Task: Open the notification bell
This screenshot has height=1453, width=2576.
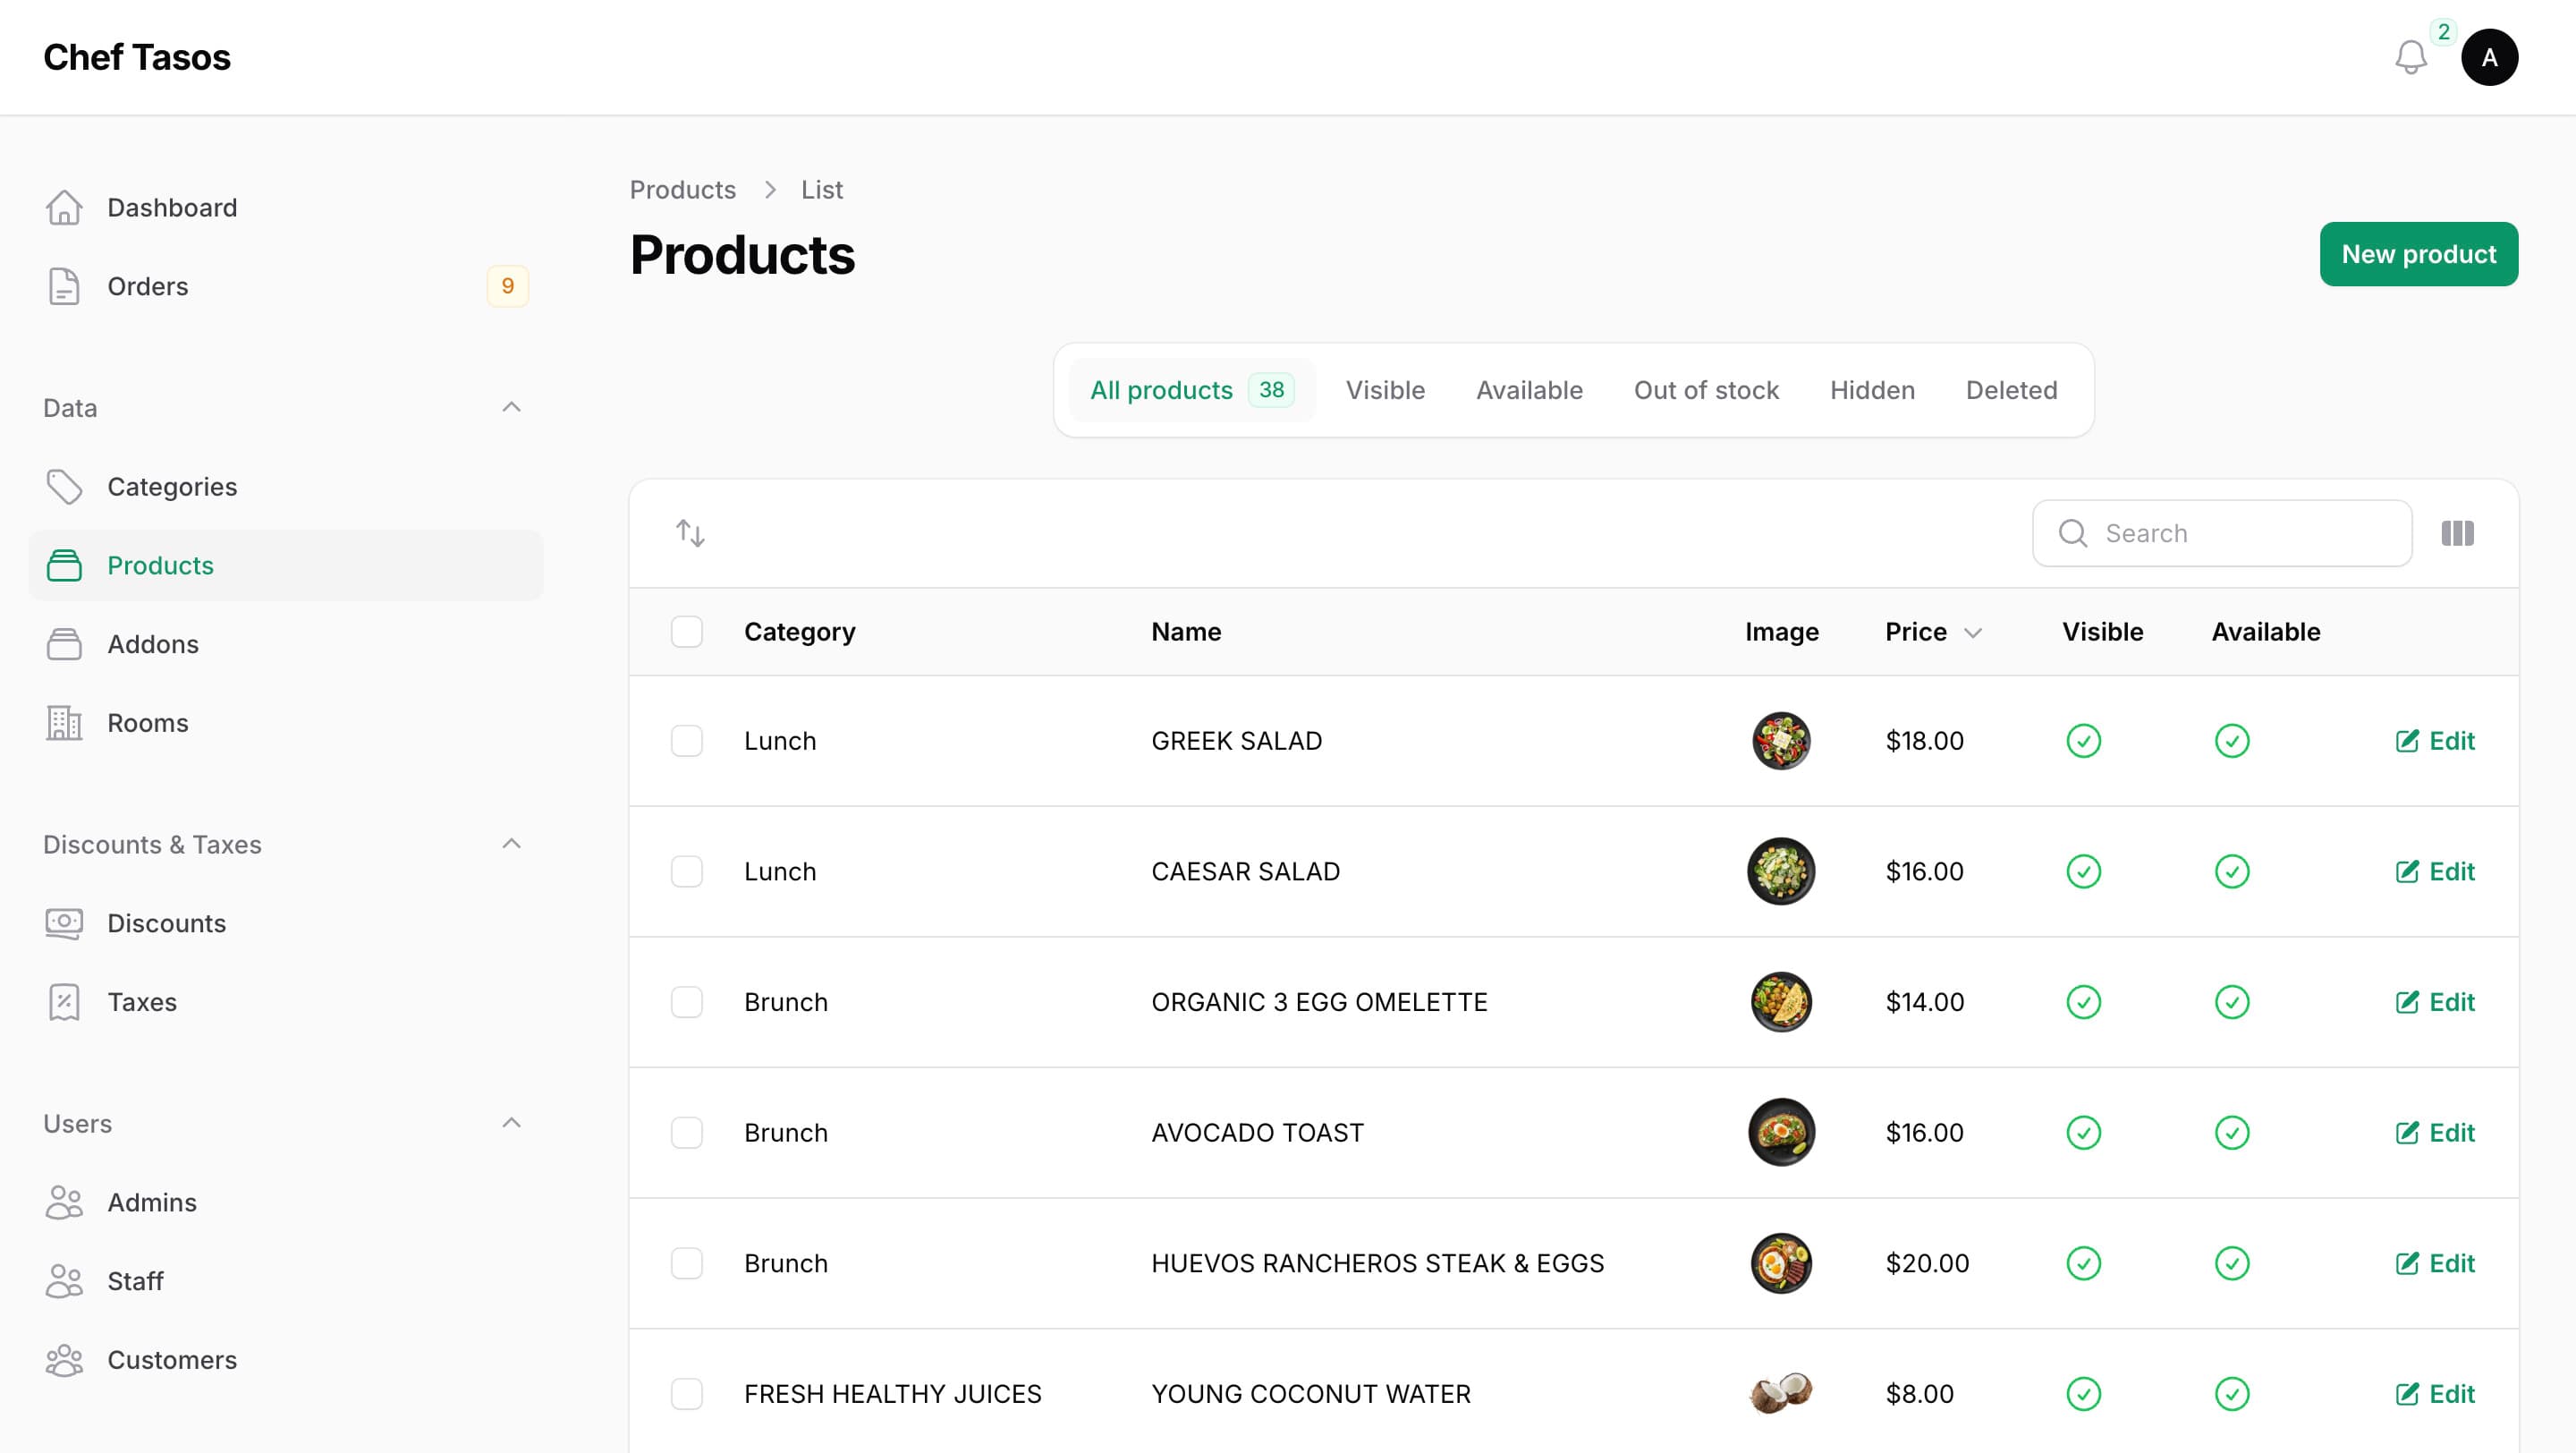Action: (2410, 57)
